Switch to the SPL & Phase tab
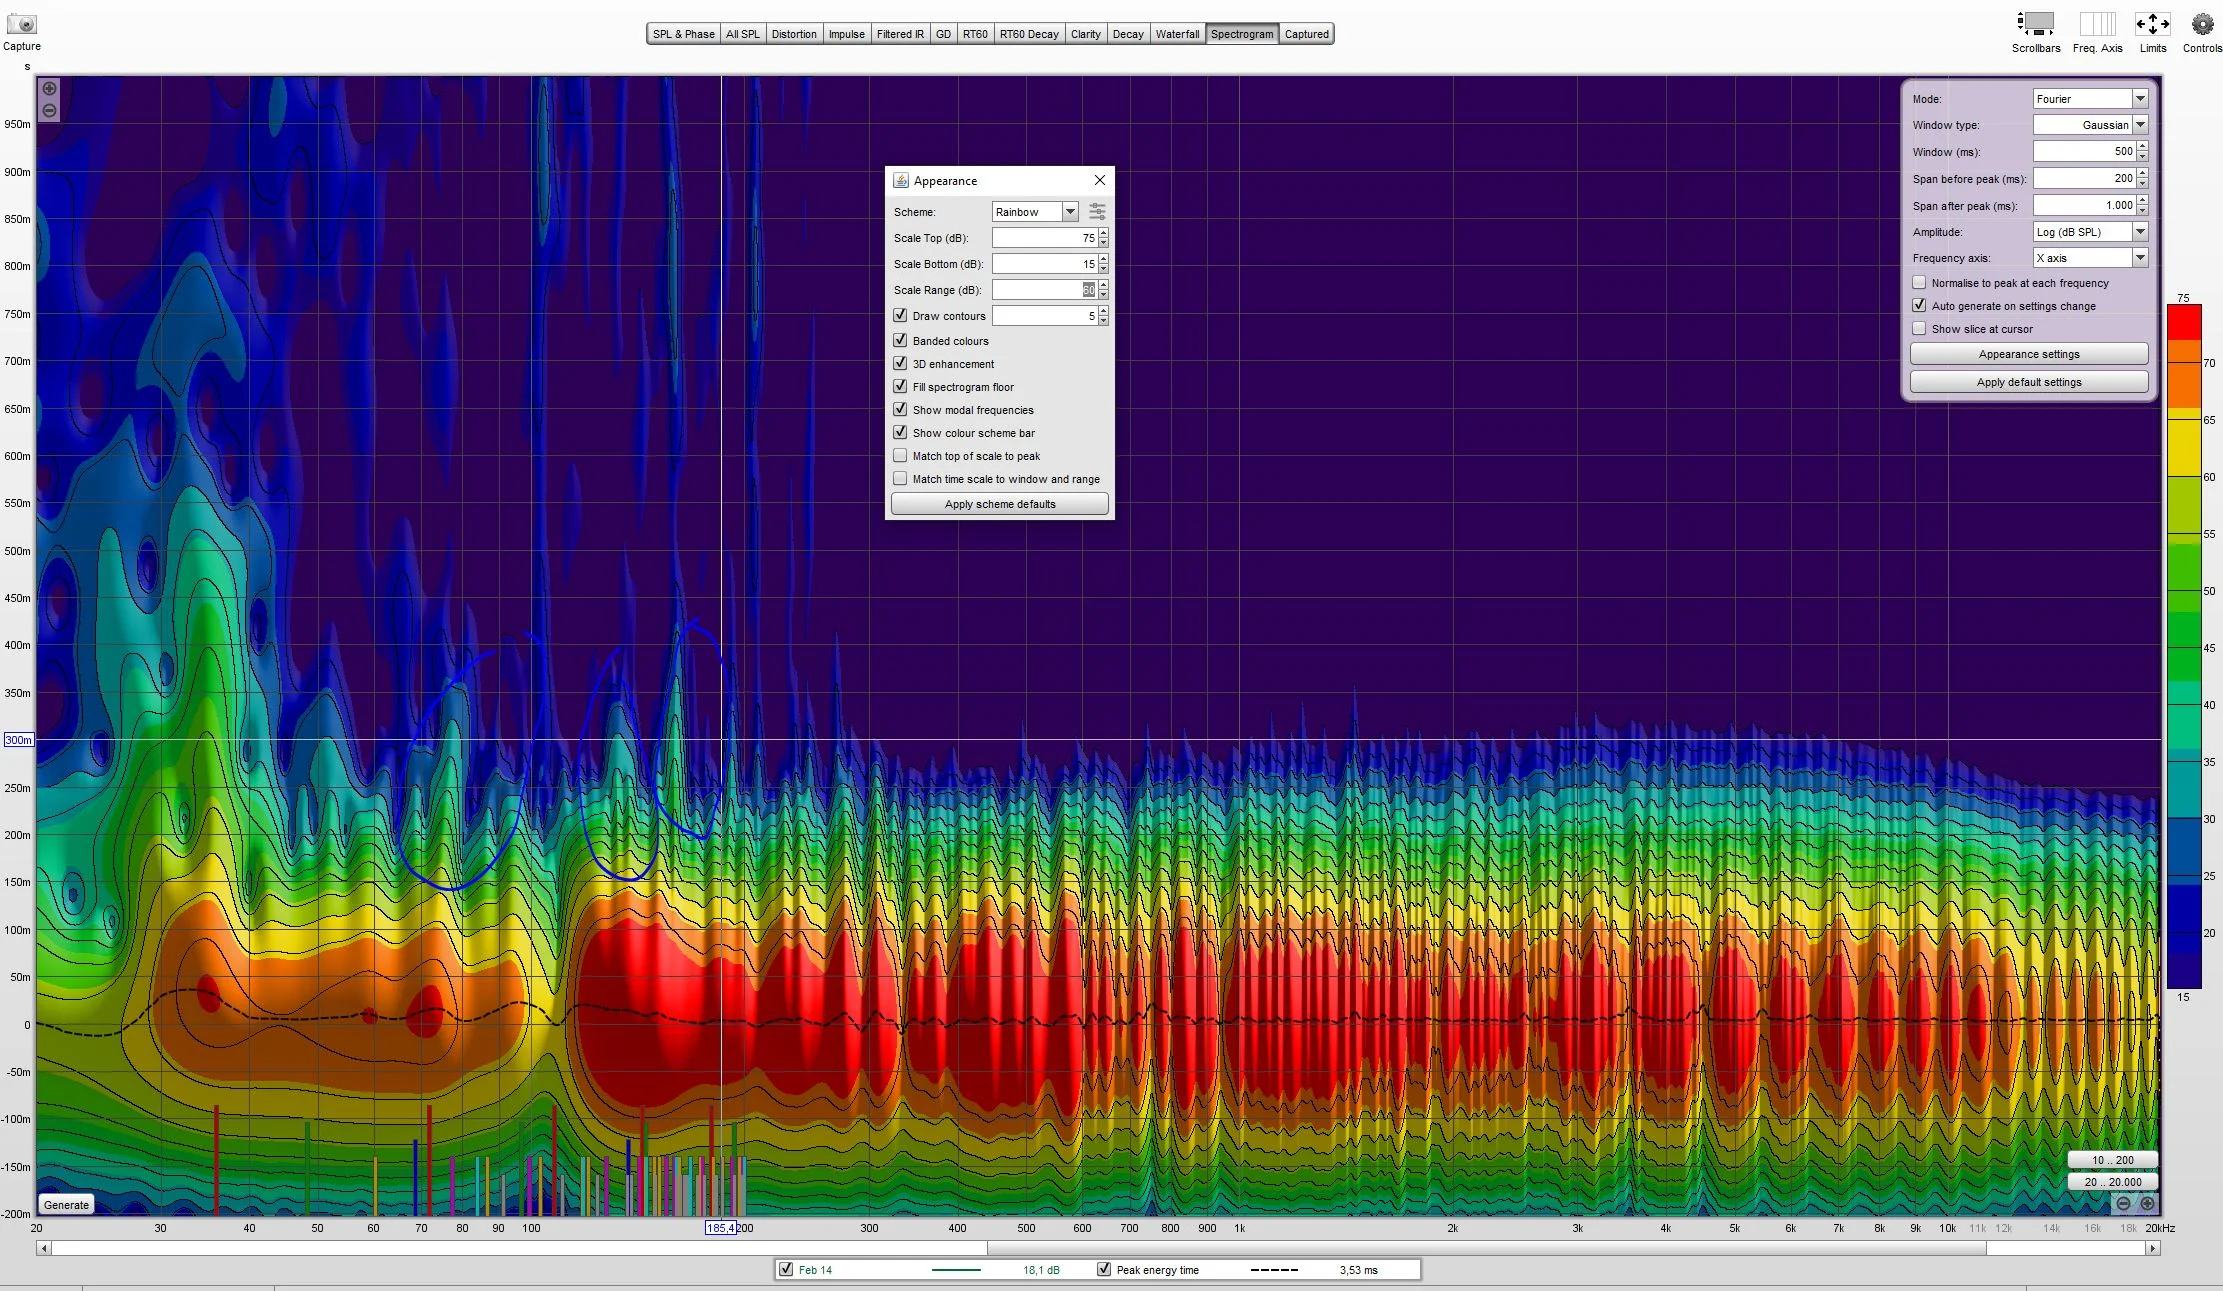The image size is (2223, 1291). point(684,34)
